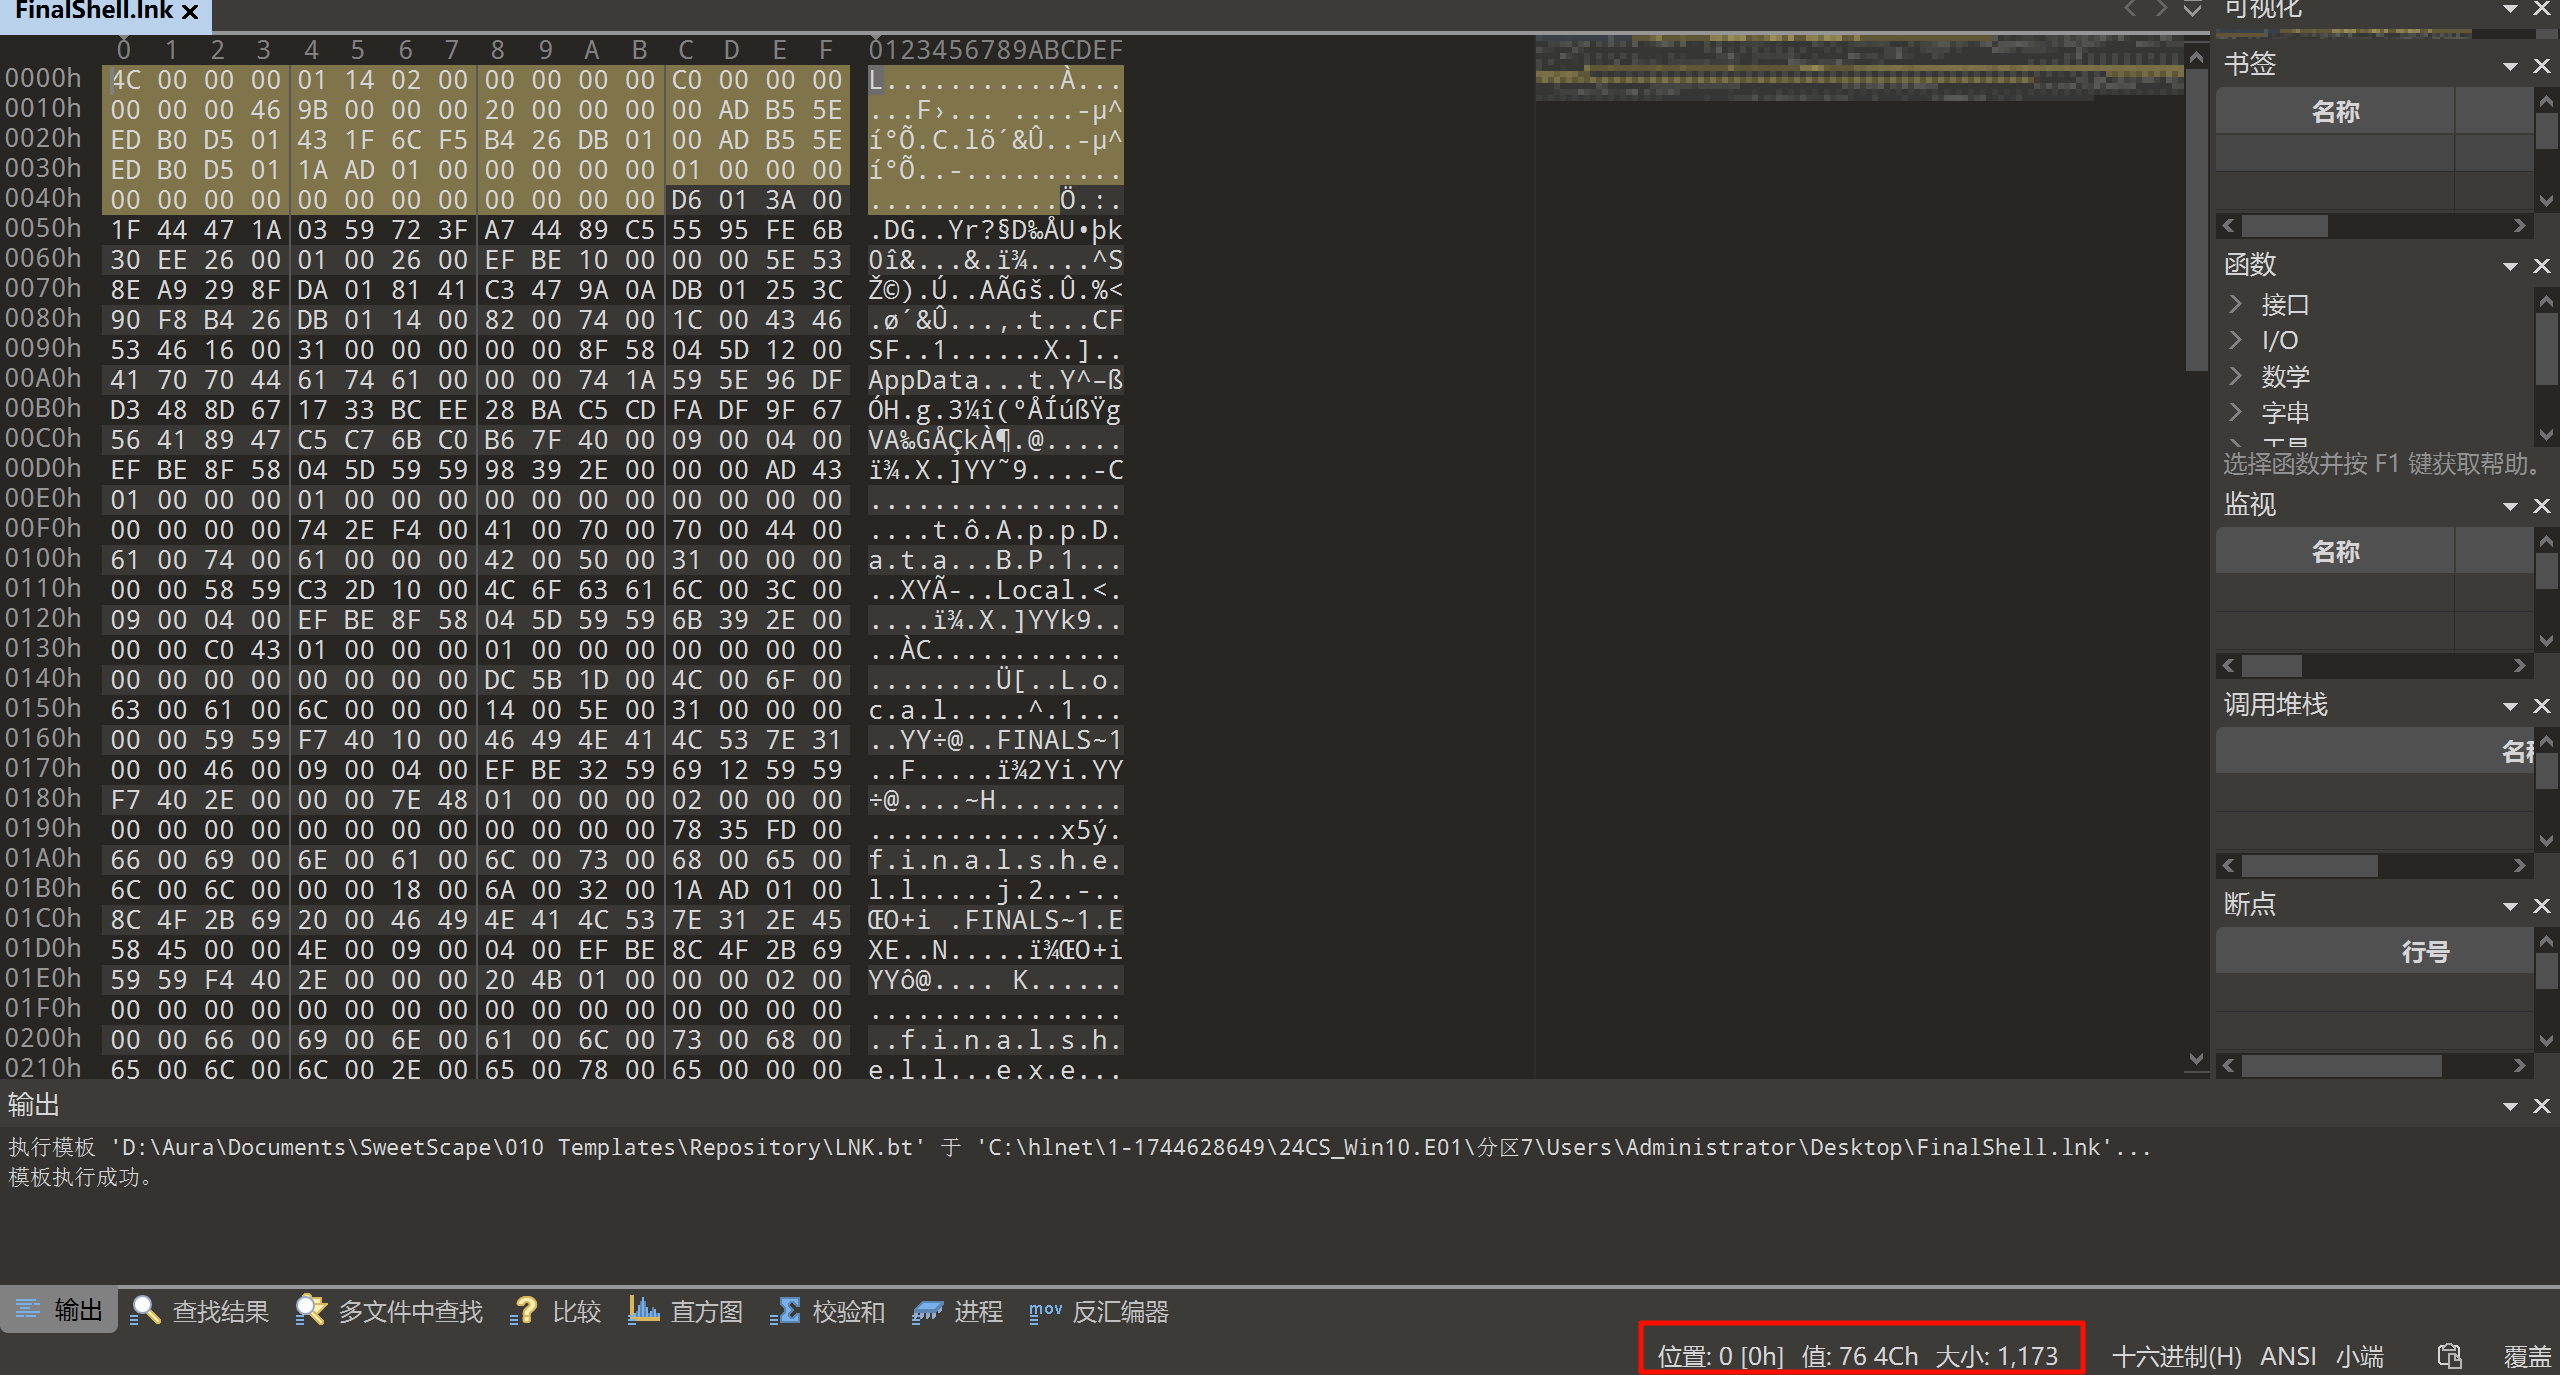Expand the 字串 function category
The image size is (2560, 1375).
2236,412
